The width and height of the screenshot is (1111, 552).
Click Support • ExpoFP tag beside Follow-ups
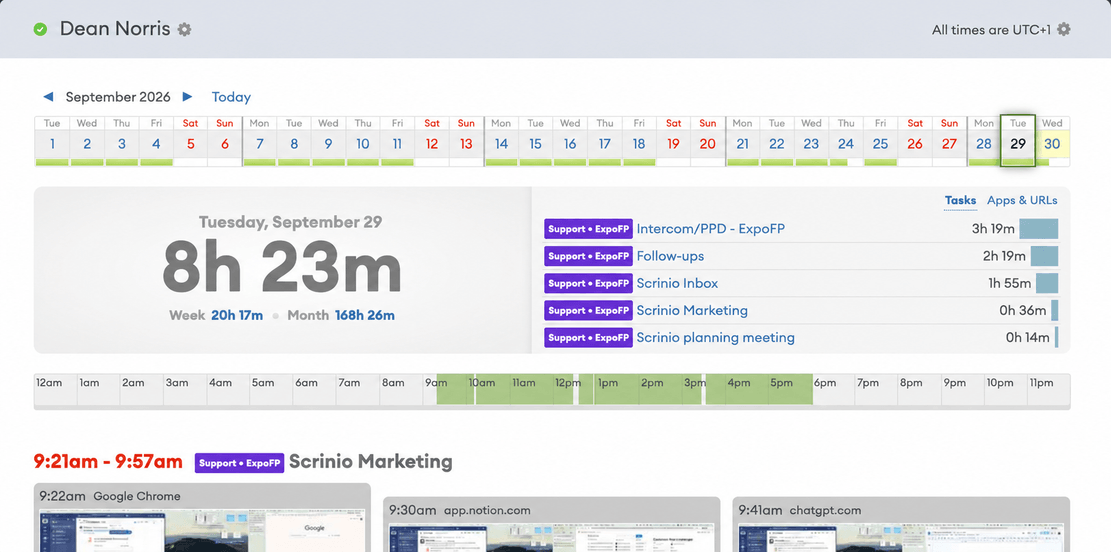pos(588,256)
